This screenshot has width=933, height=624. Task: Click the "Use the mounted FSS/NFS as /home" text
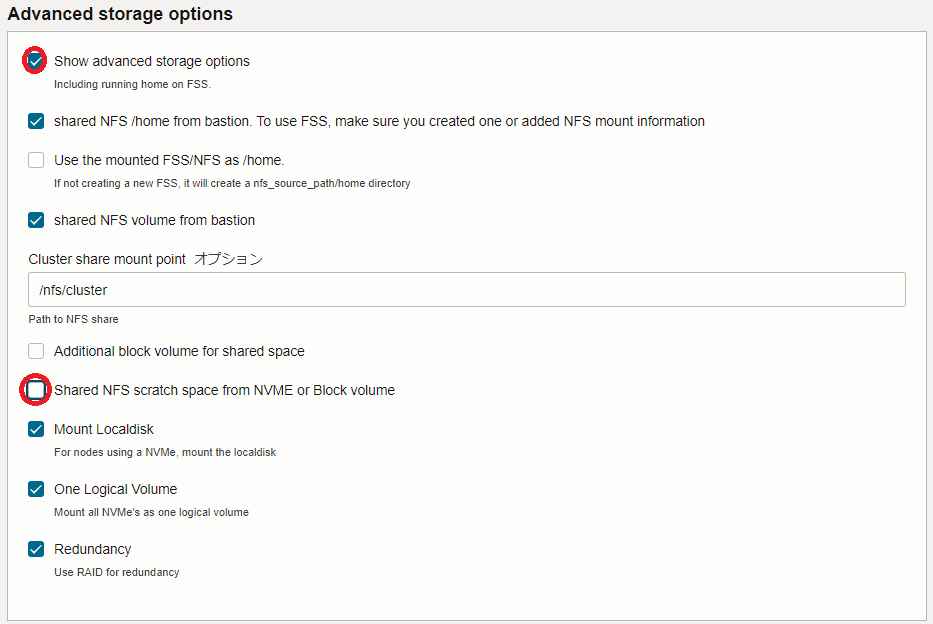169,160
